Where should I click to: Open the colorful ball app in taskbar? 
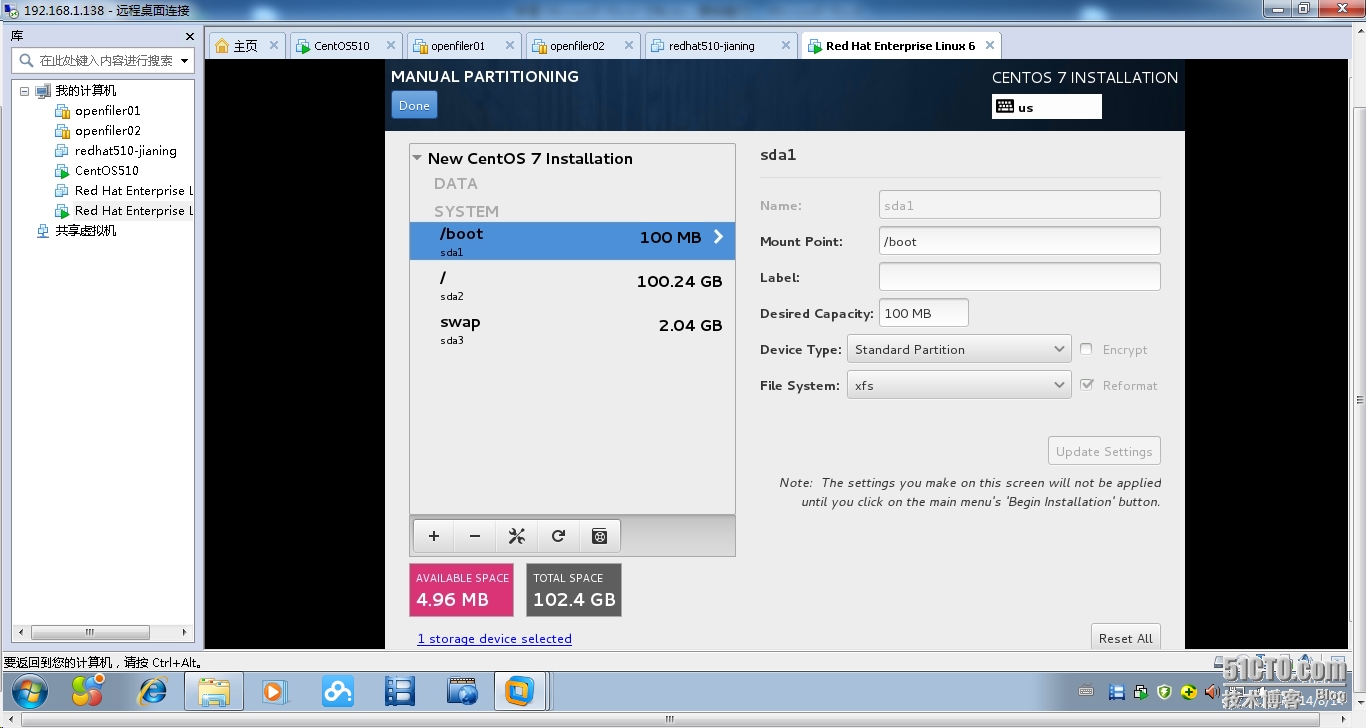click(x=88, y=691)
